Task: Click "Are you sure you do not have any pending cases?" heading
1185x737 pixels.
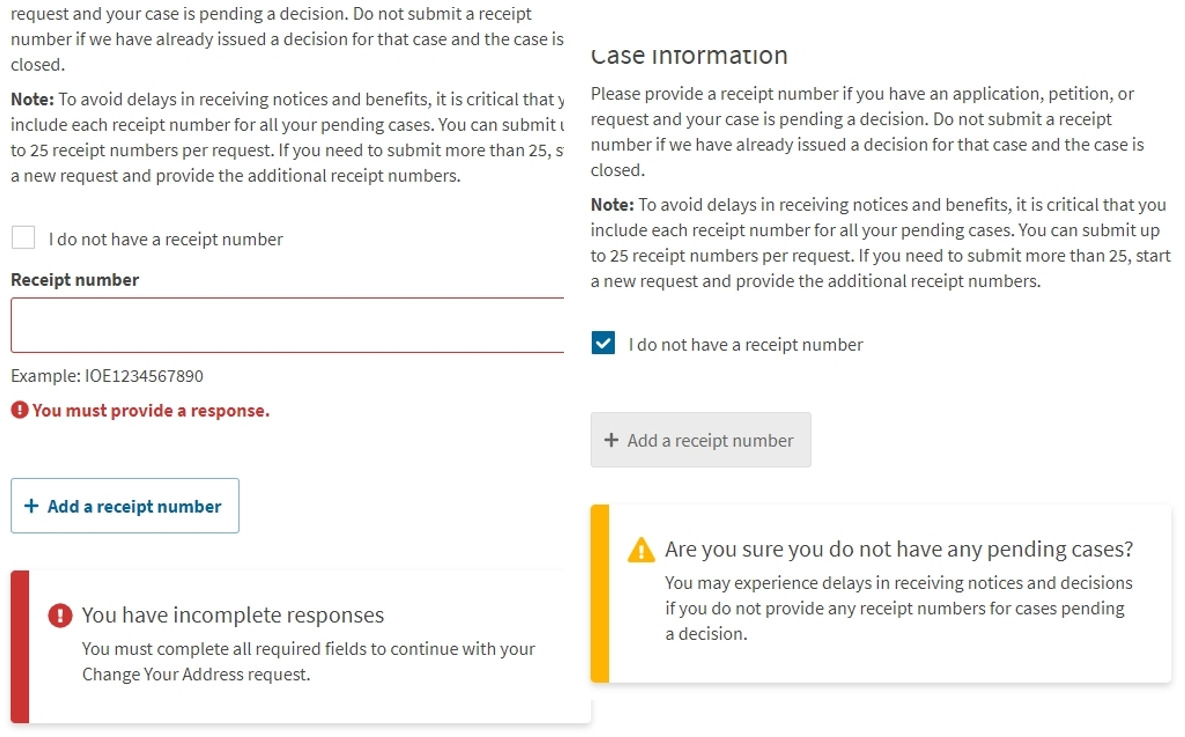Action: 899,550
